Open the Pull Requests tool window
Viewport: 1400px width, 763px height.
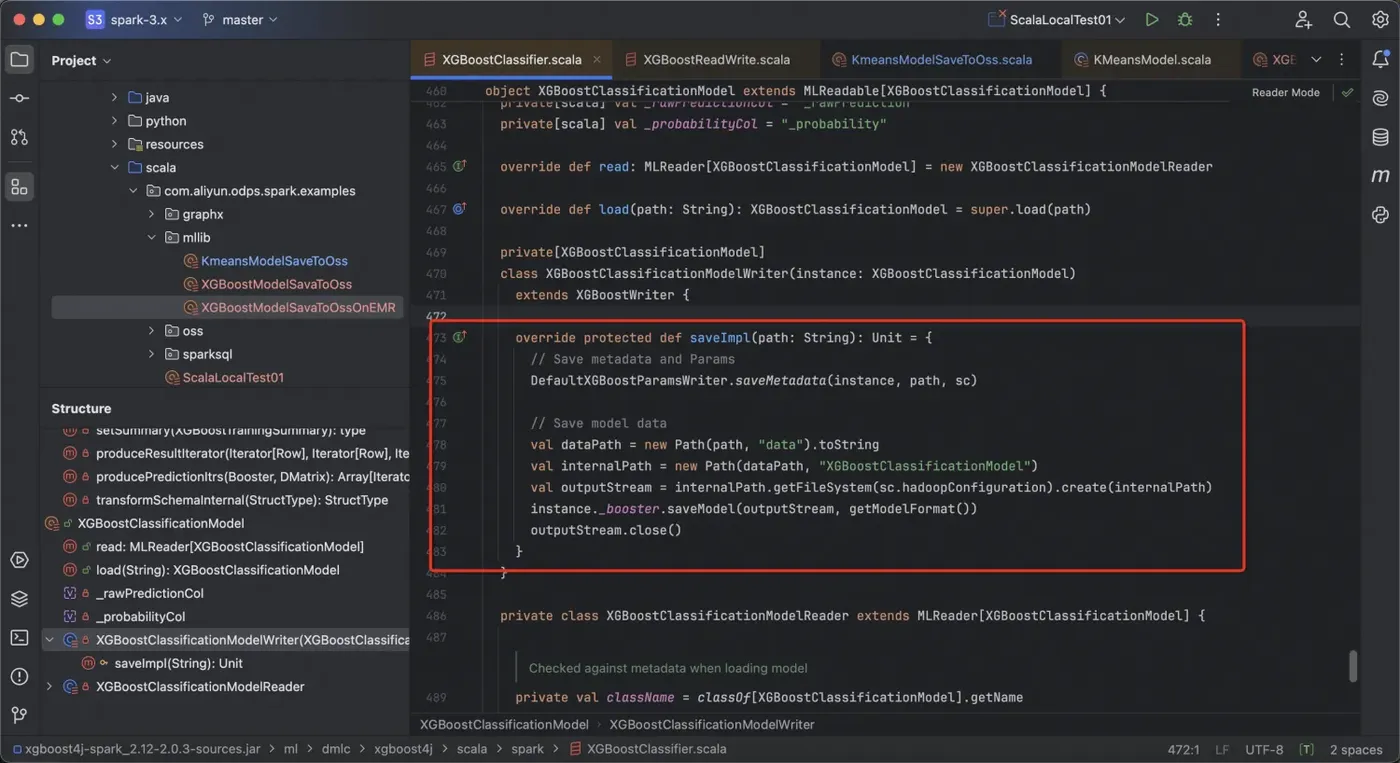click(19, 137)
